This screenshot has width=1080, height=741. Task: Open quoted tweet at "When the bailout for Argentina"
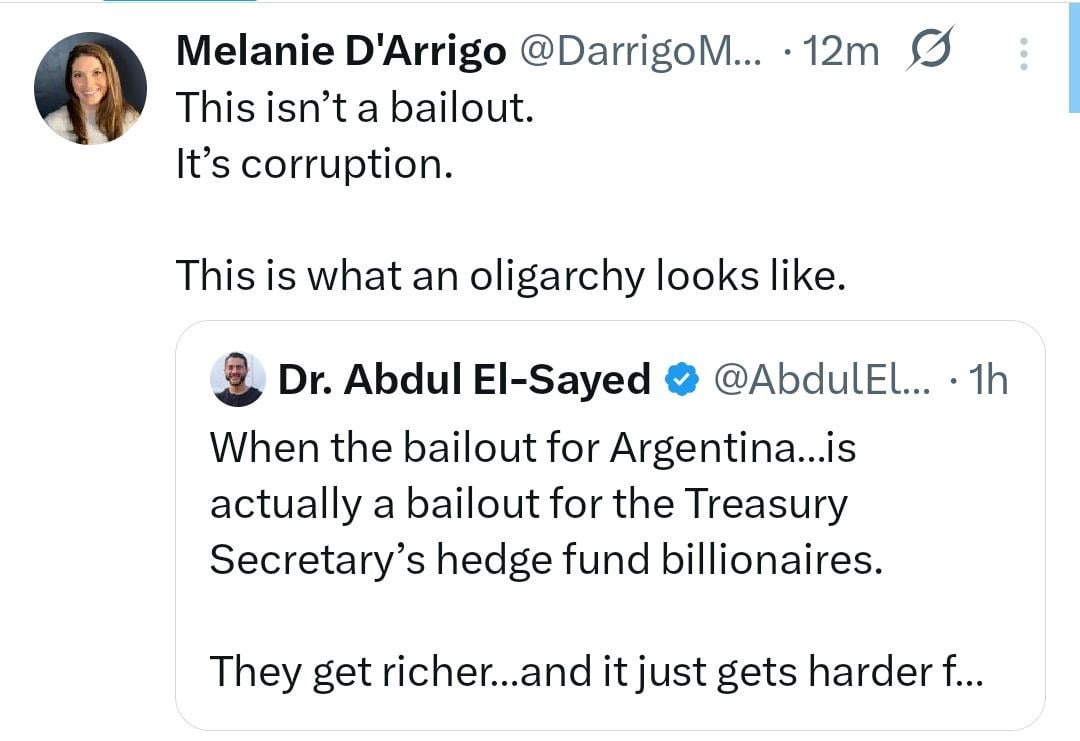pyautogui.click(x=532, y=448)
